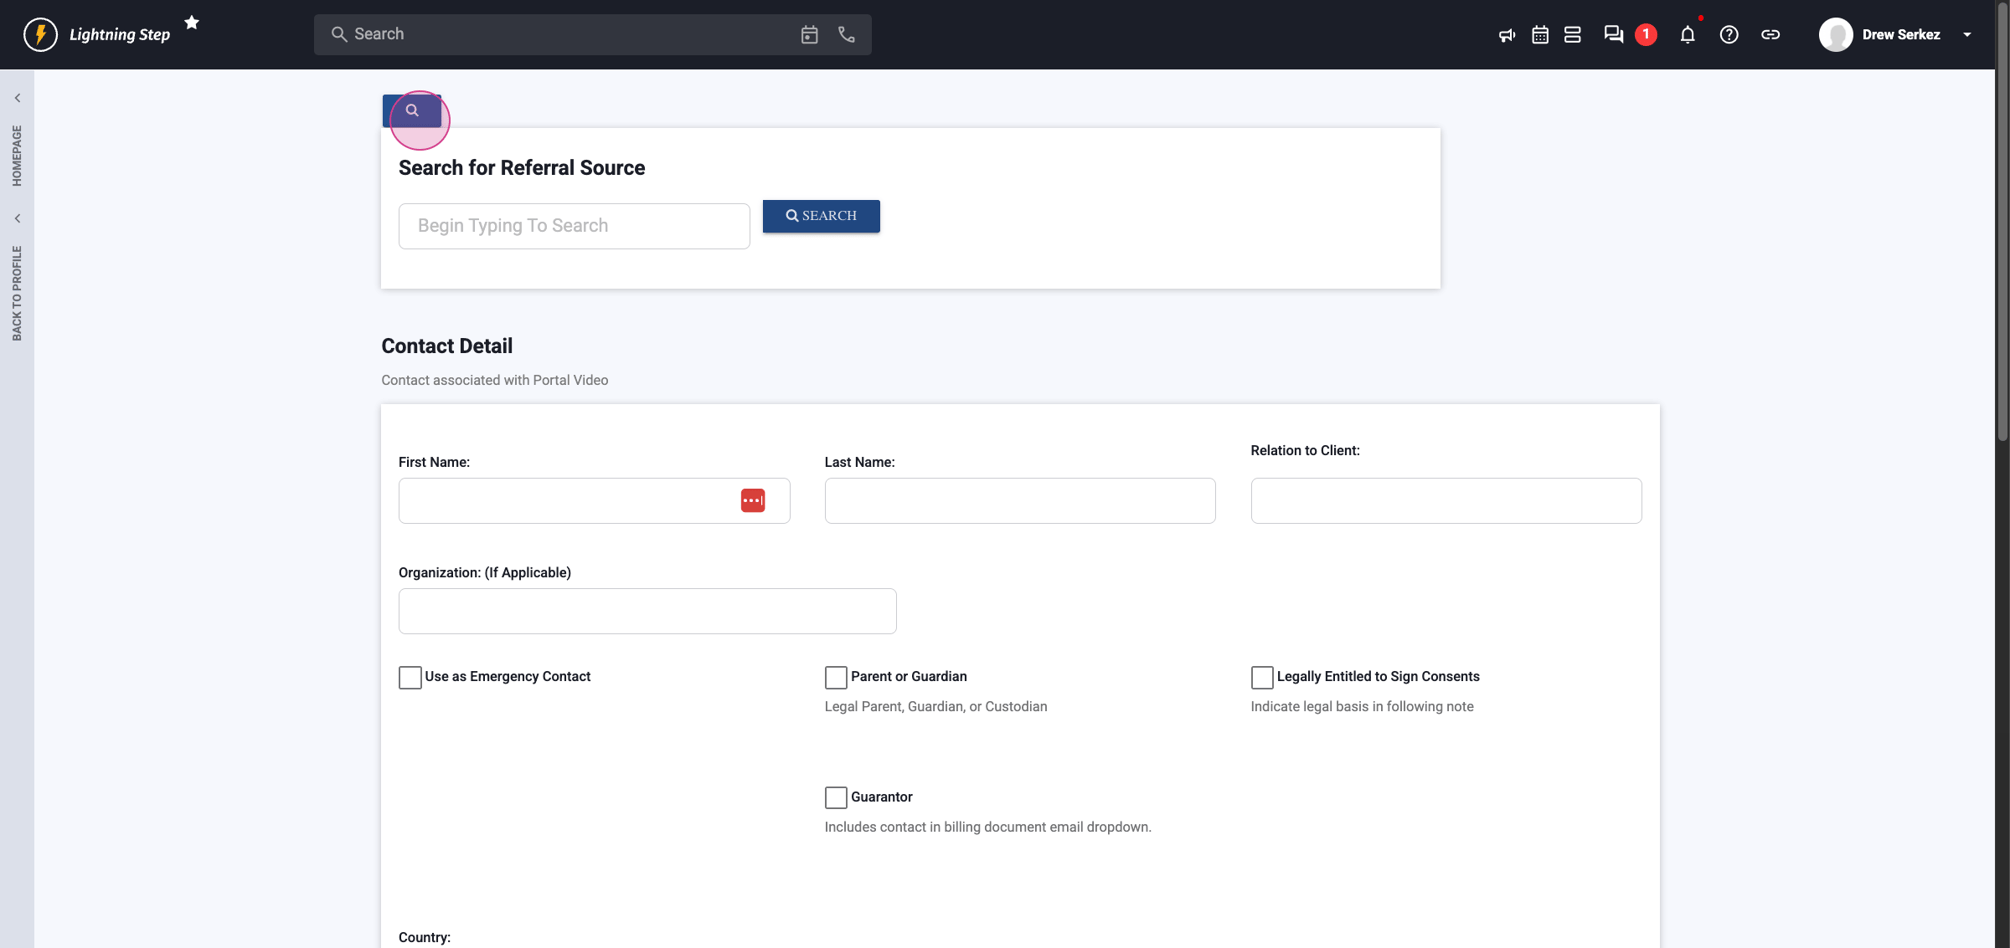Image resolution: width=2010 pixels, height=948 pixels.
Task: Click the star favorite icon near the logo
Action: click(x=191, y=22)
